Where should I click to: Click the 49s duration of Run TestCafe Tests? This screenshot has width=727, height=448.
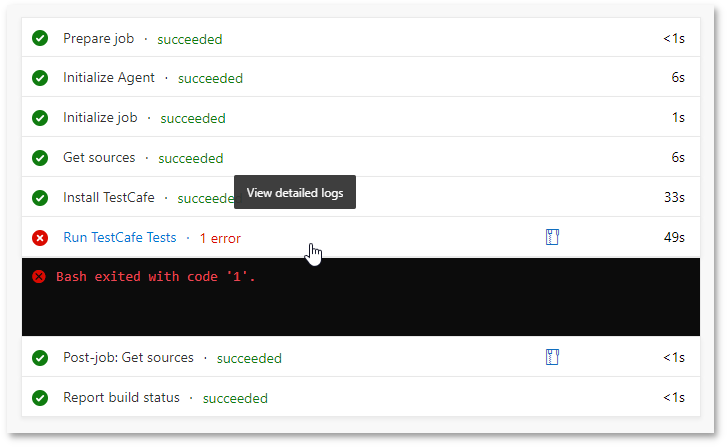674,238
